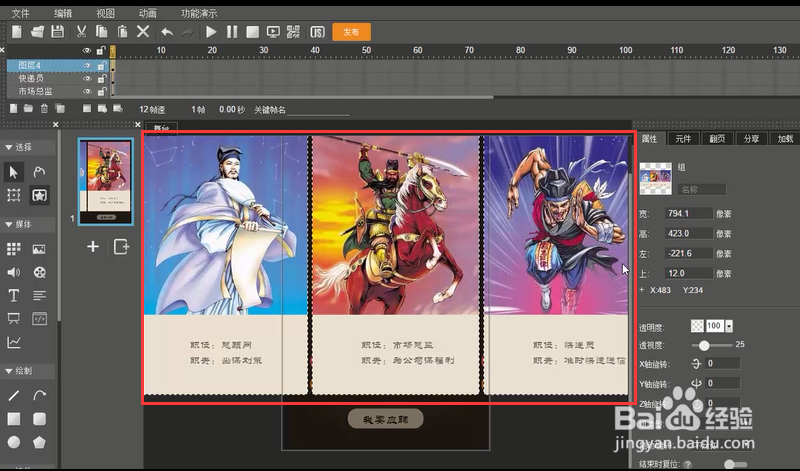Generate QR code preview

coord(293,32)
